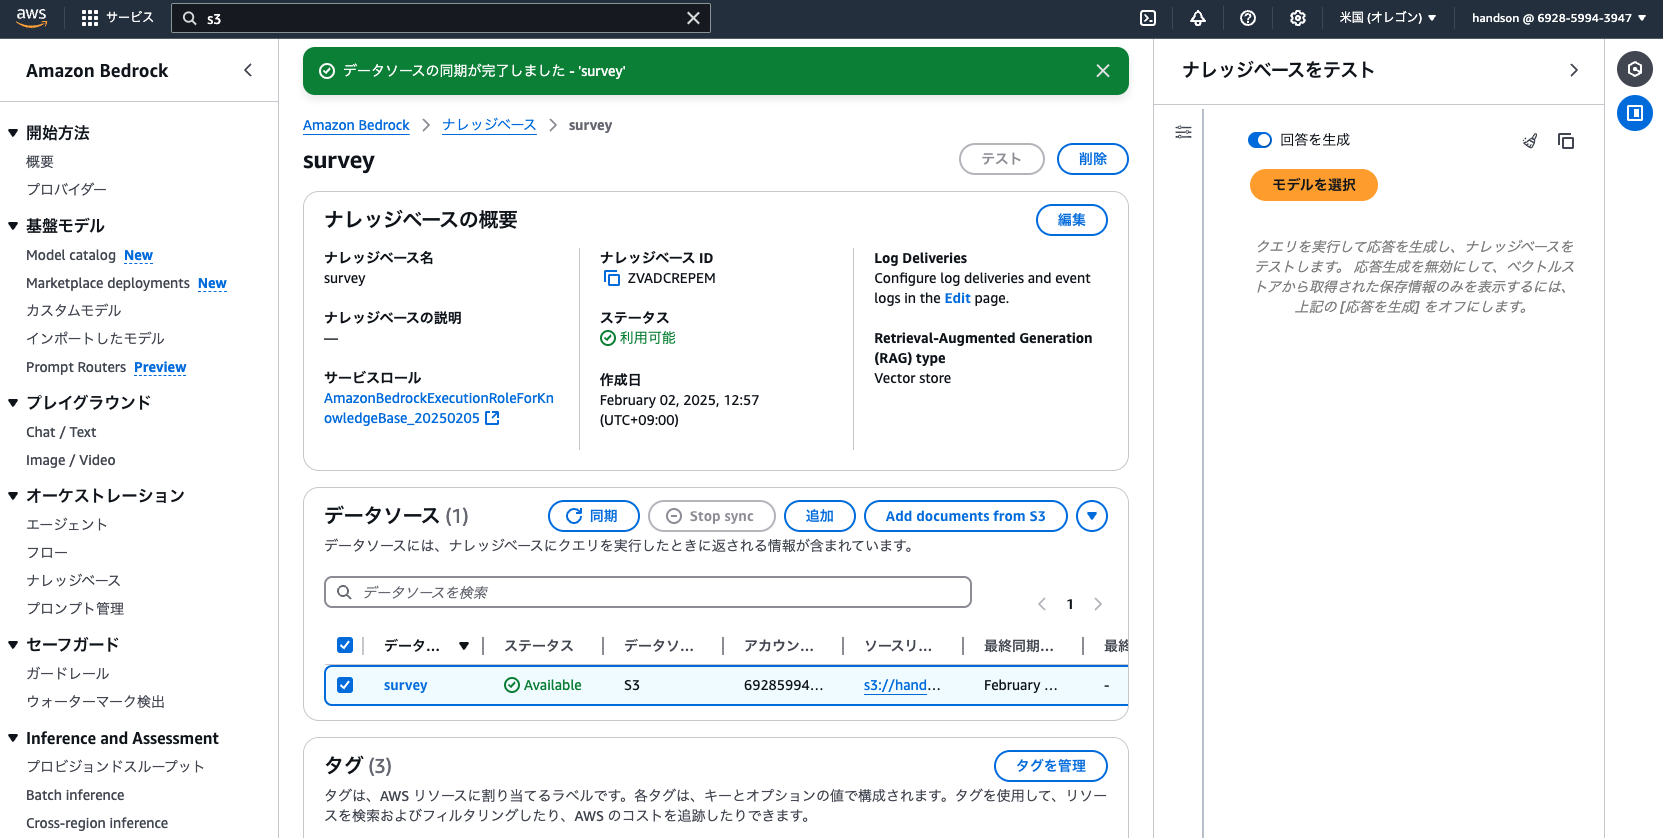This screenshot has width=1663, height=838.
Task: Collapse the 開始方法 section
Action: tap(13, 133)
